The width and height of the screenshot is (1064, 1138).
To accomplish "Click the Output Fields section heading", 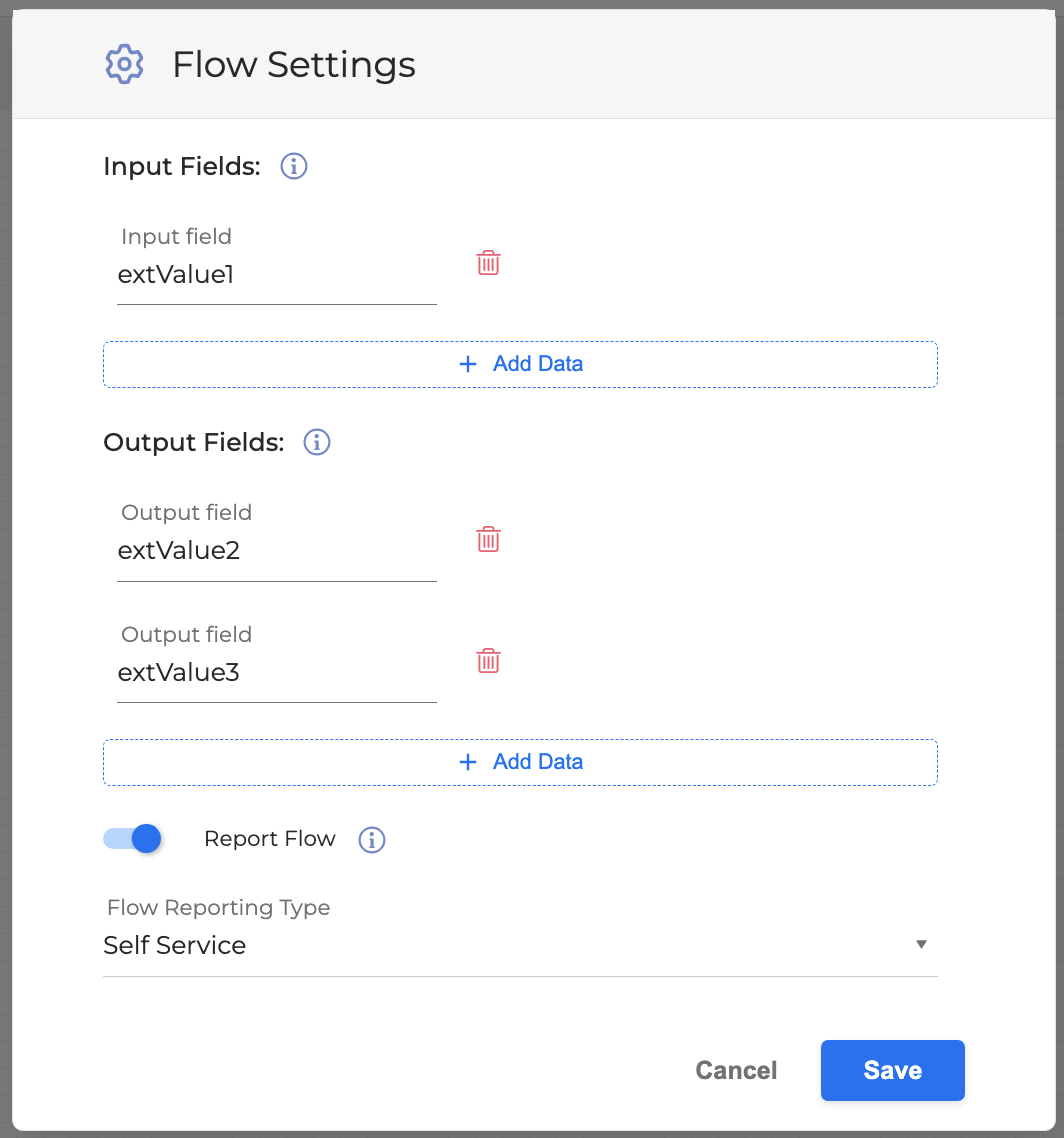I will click(x=194, y=442).
